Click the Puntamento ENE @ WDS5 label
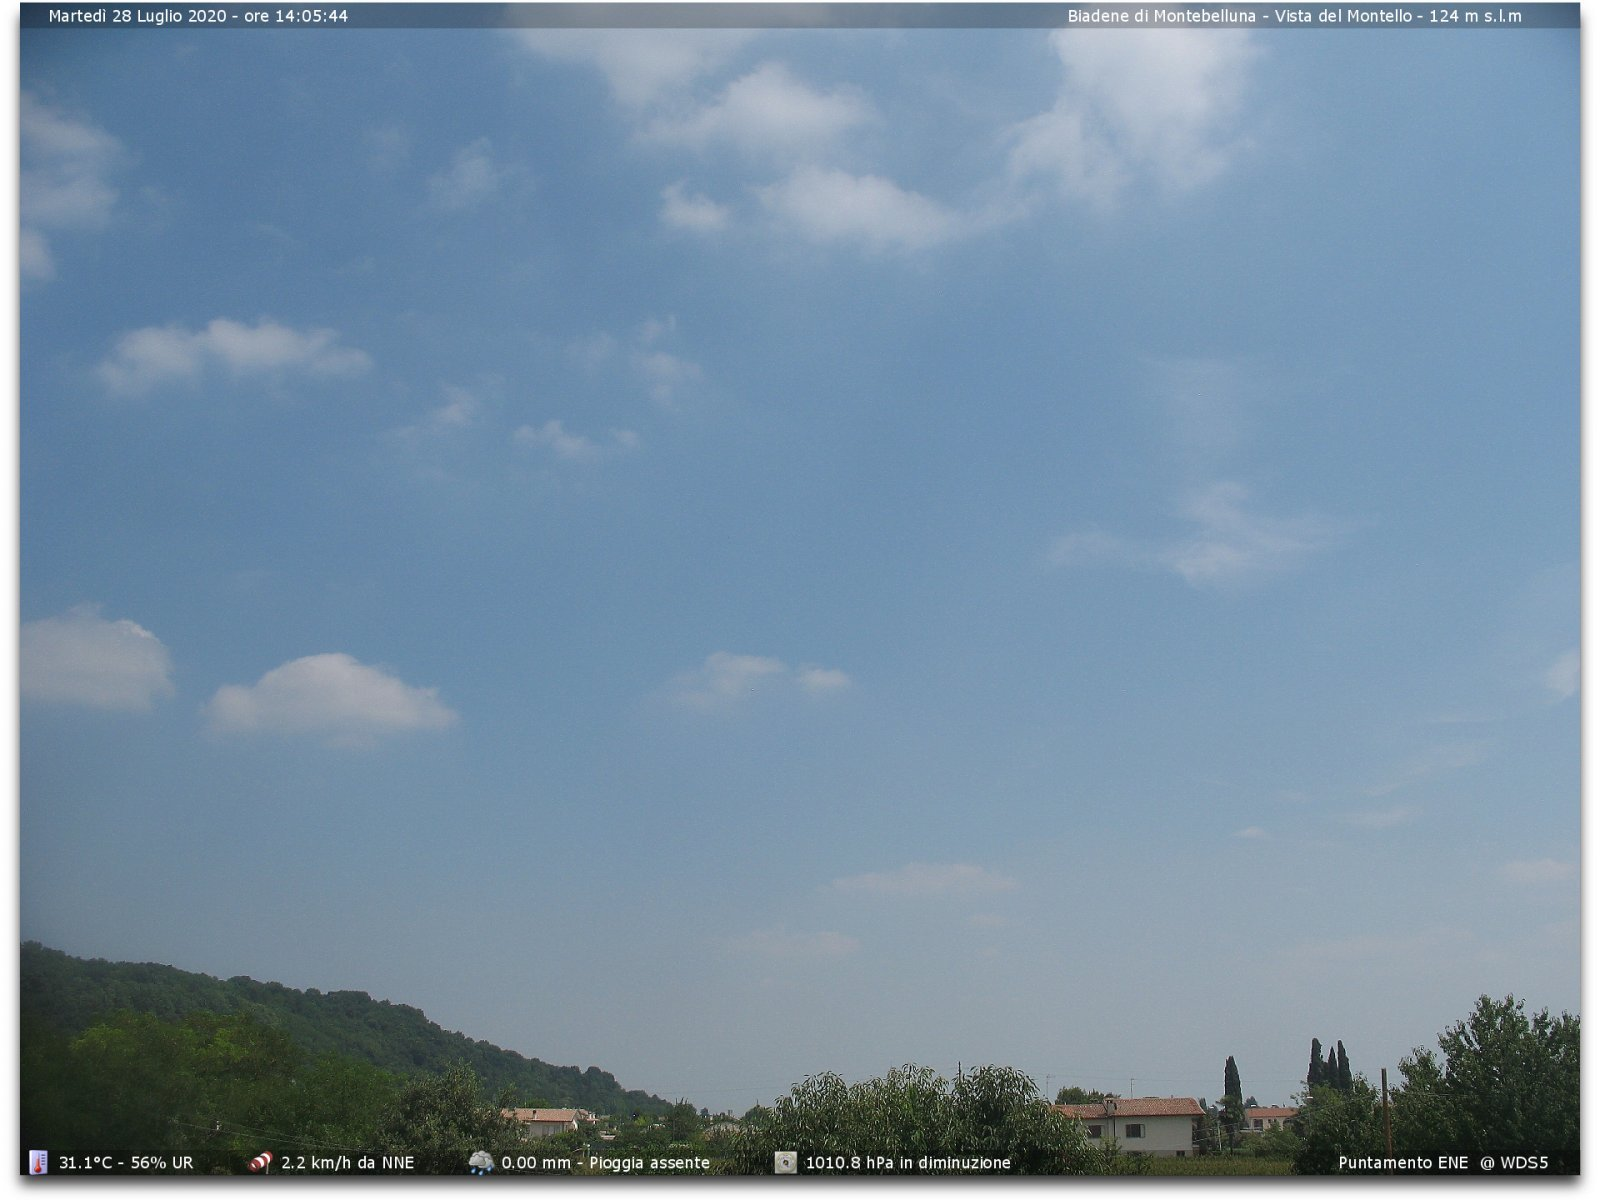The image size is (1600, 1200). [1443, 1163]
